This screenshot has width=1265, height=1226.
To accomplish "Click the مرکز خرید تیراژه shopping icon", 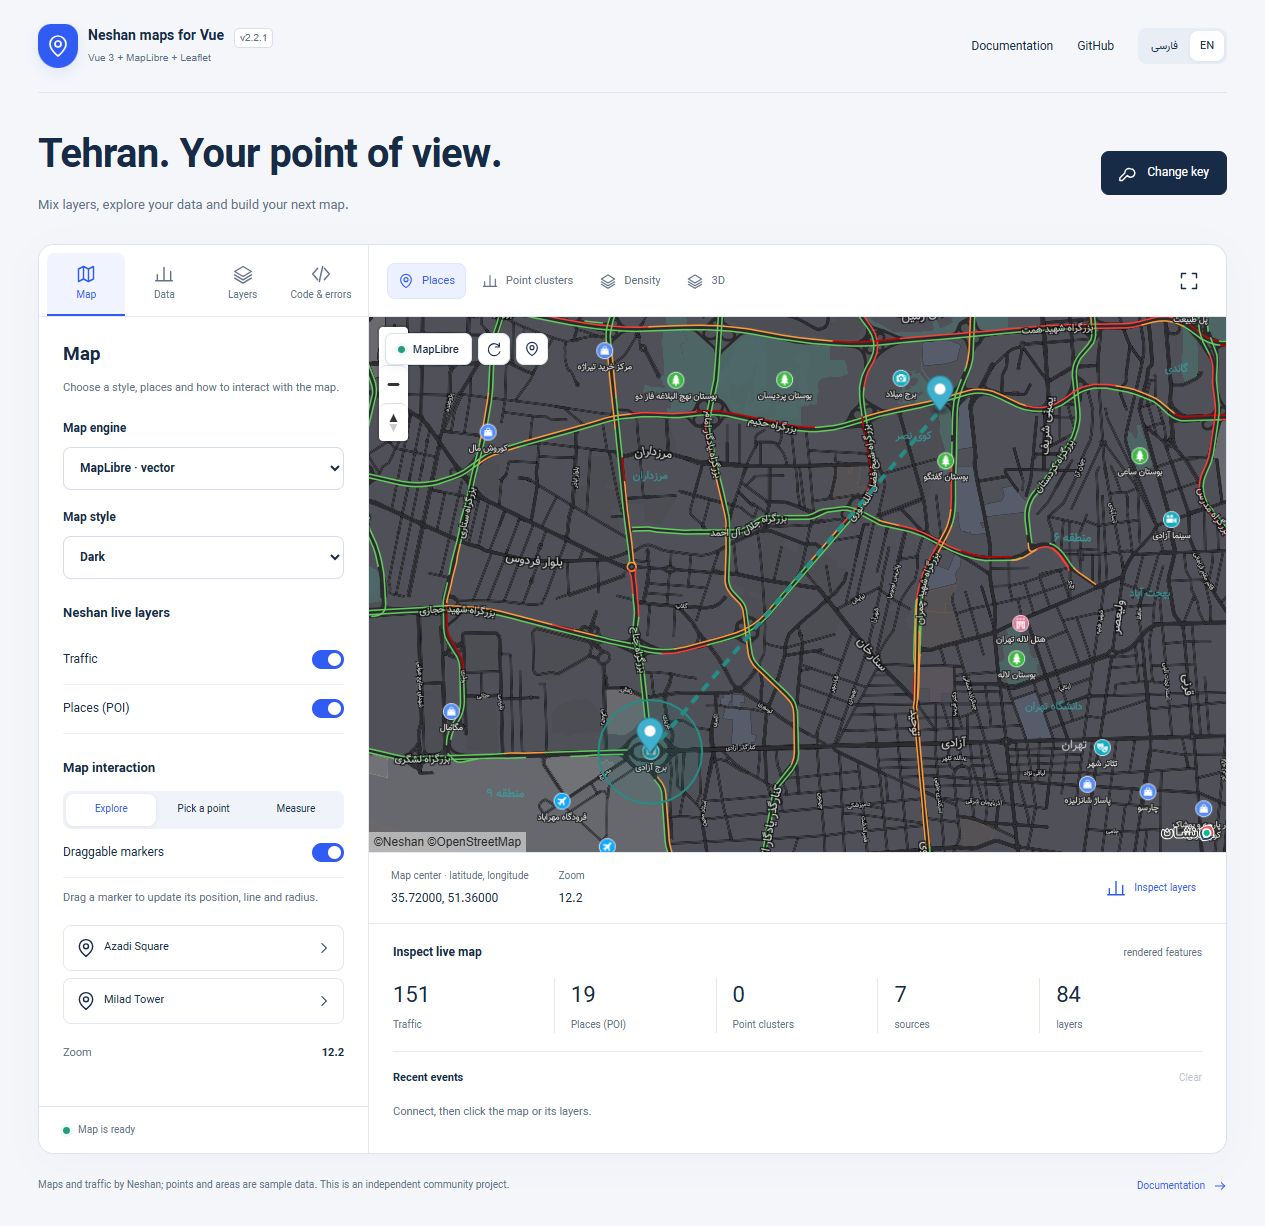I will [604, 351].
